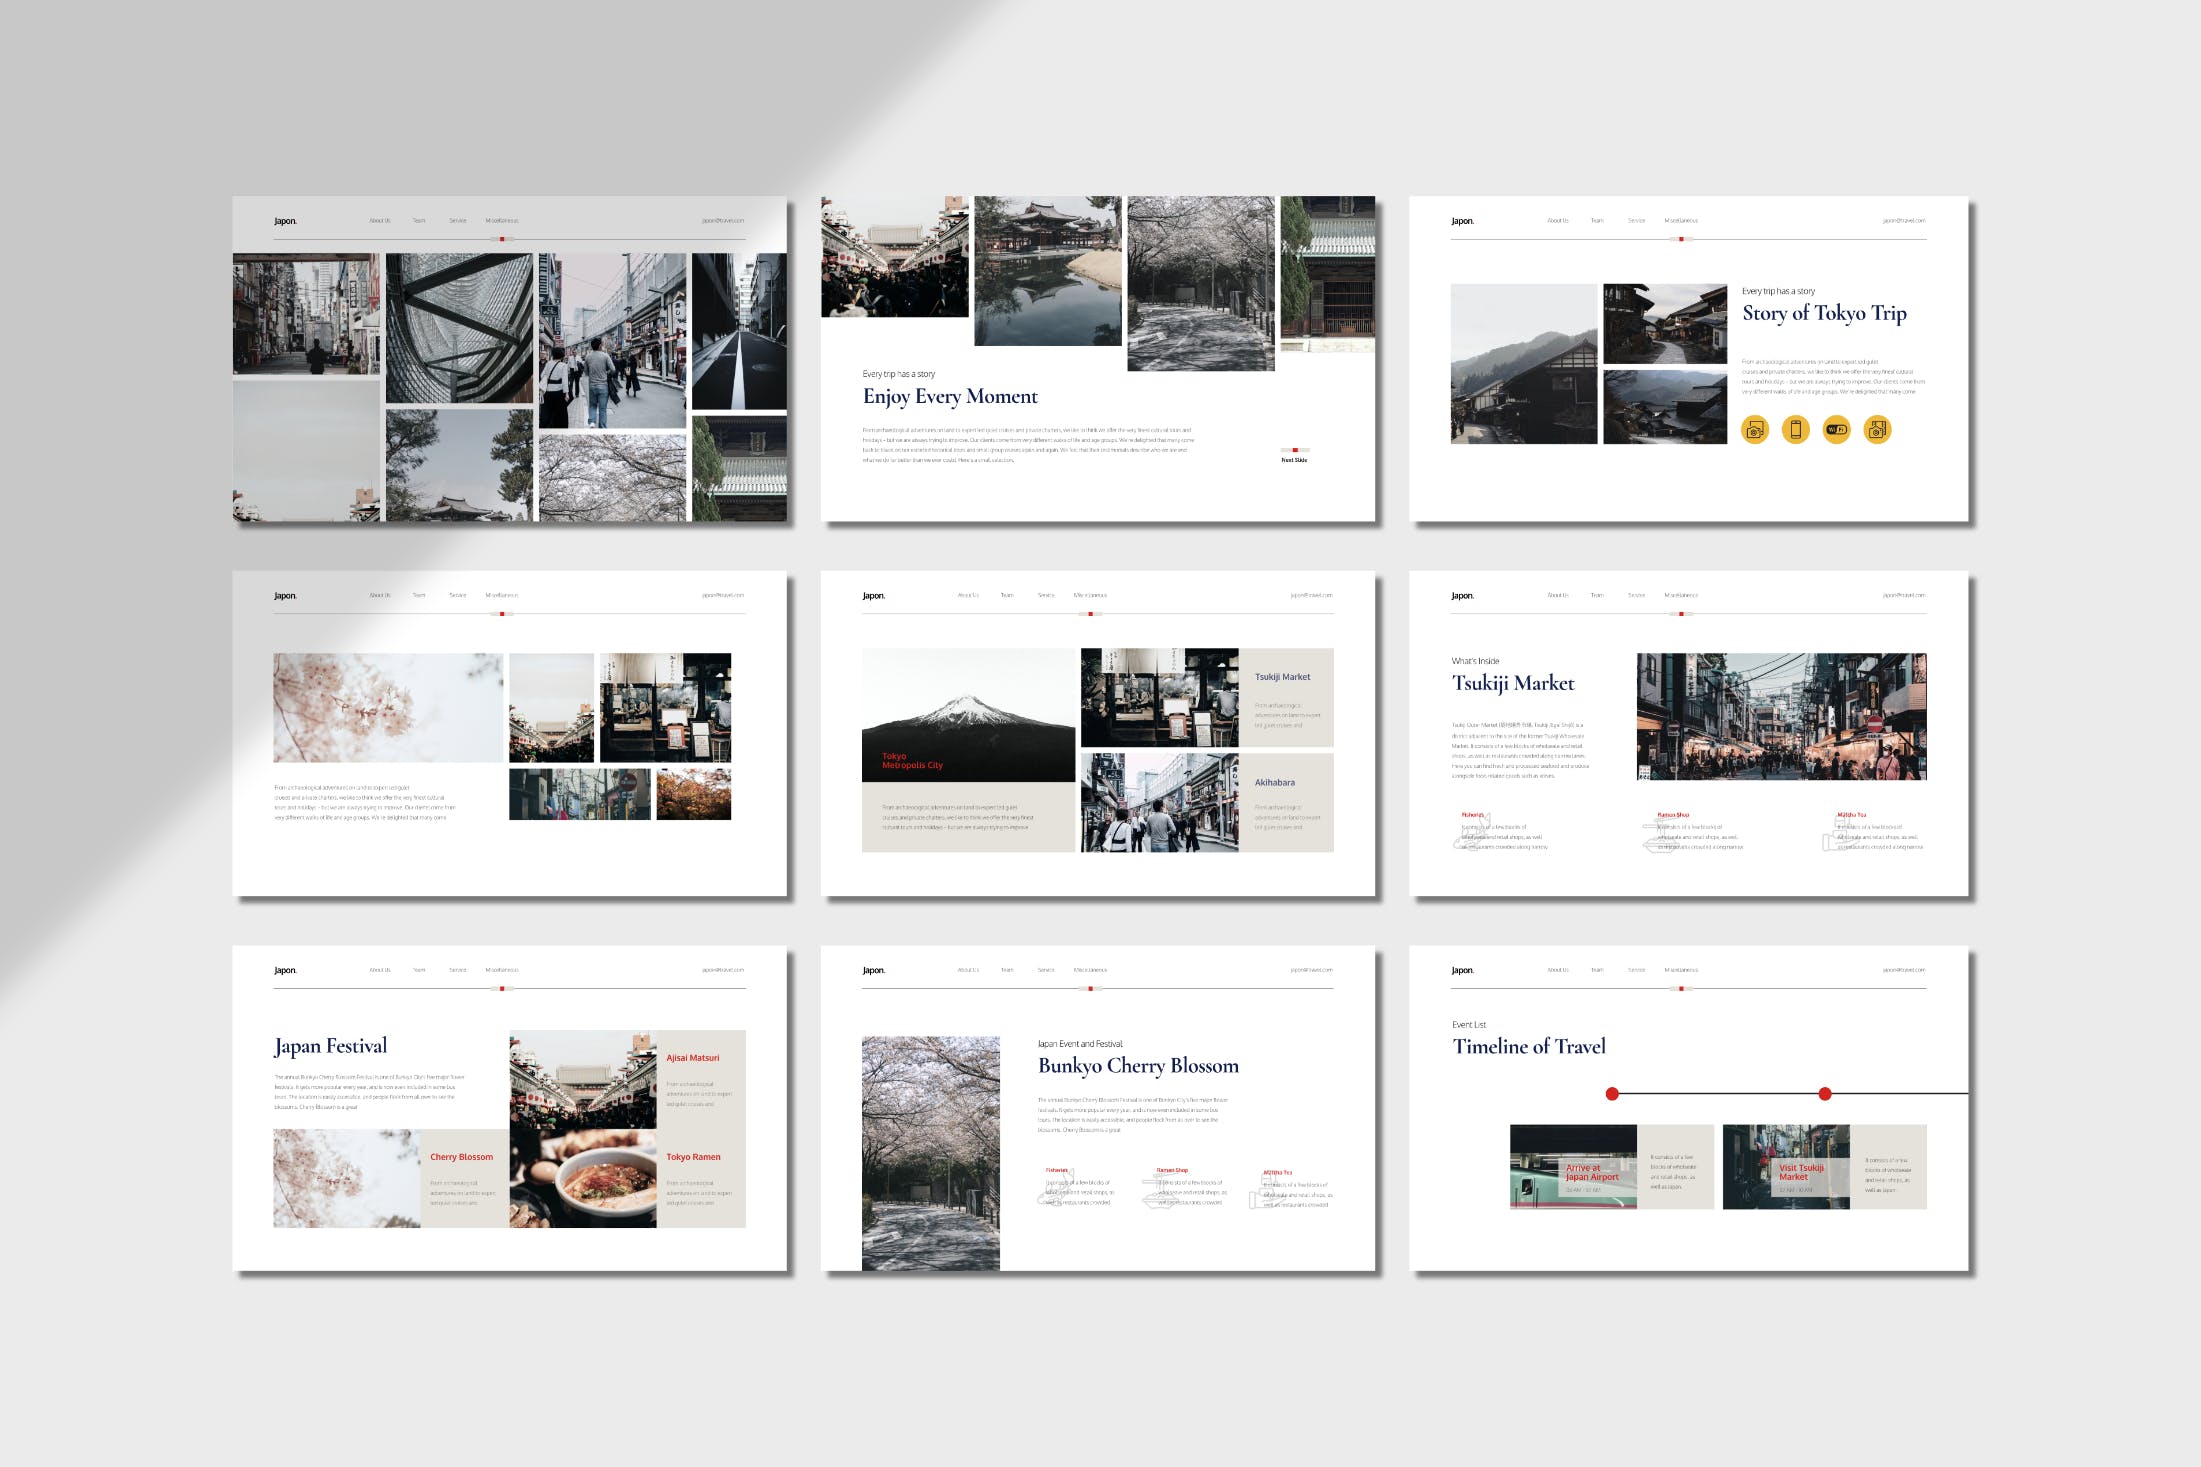Screen dimensions: 2201x1467
Task: Click 'Next Slide' on Enjoy Every Moment slide
Action: (1294, 460)
